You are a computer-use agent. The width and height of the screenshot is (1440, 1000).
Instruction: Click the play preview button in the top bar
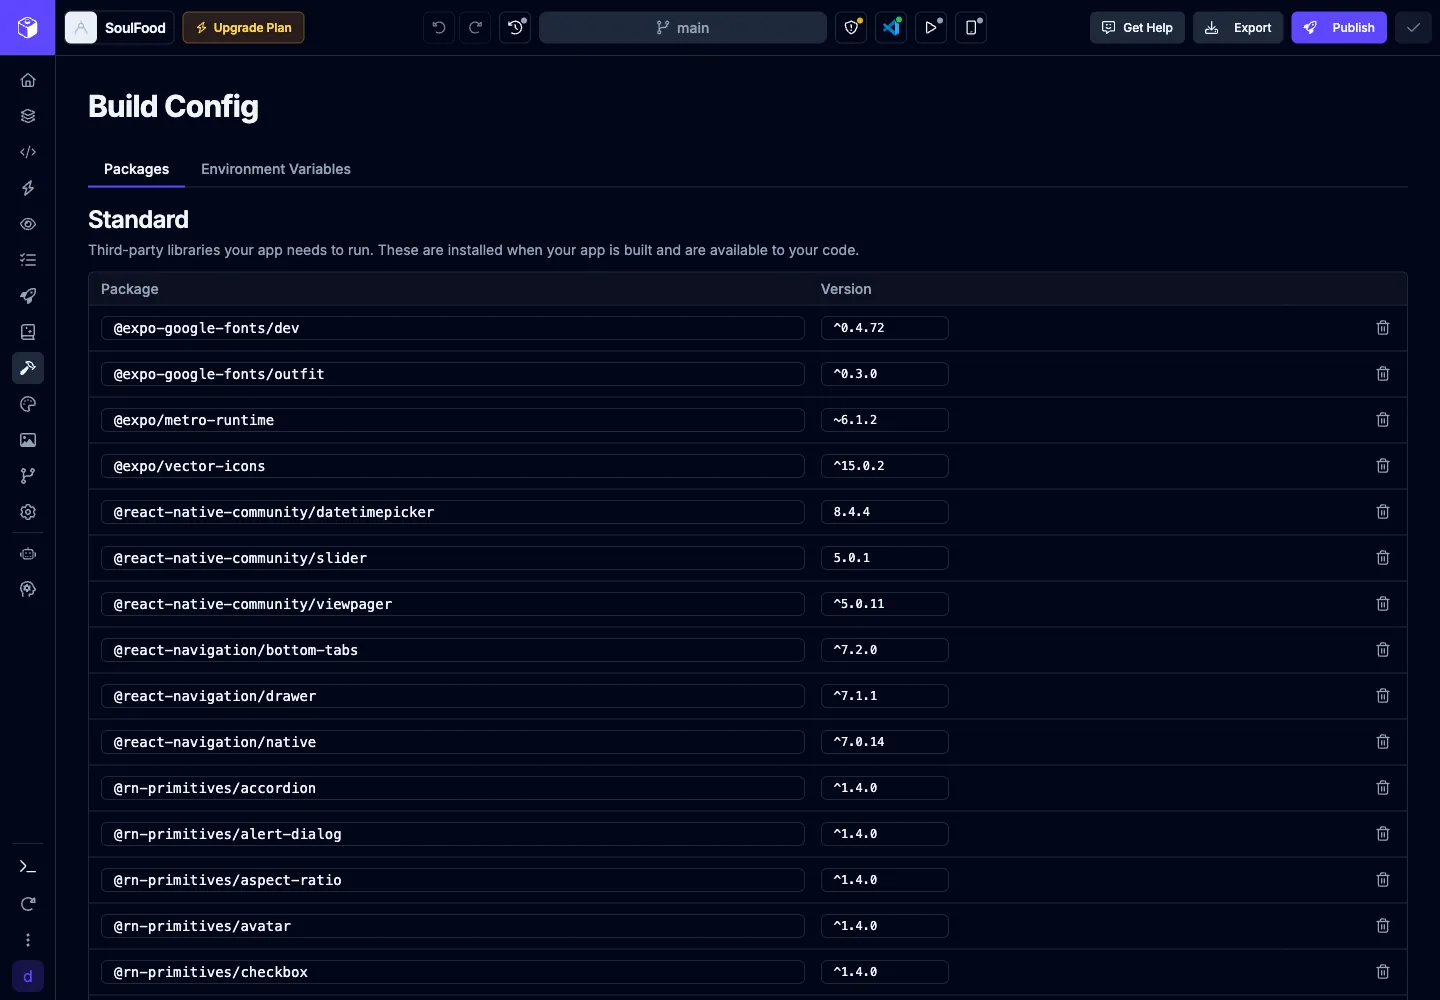tap(931, 28)
